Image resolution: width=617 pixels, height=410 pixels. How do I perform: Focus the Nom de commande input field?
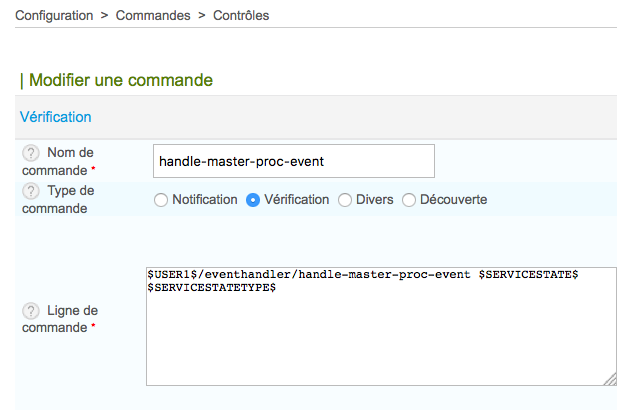click(294, 161)
